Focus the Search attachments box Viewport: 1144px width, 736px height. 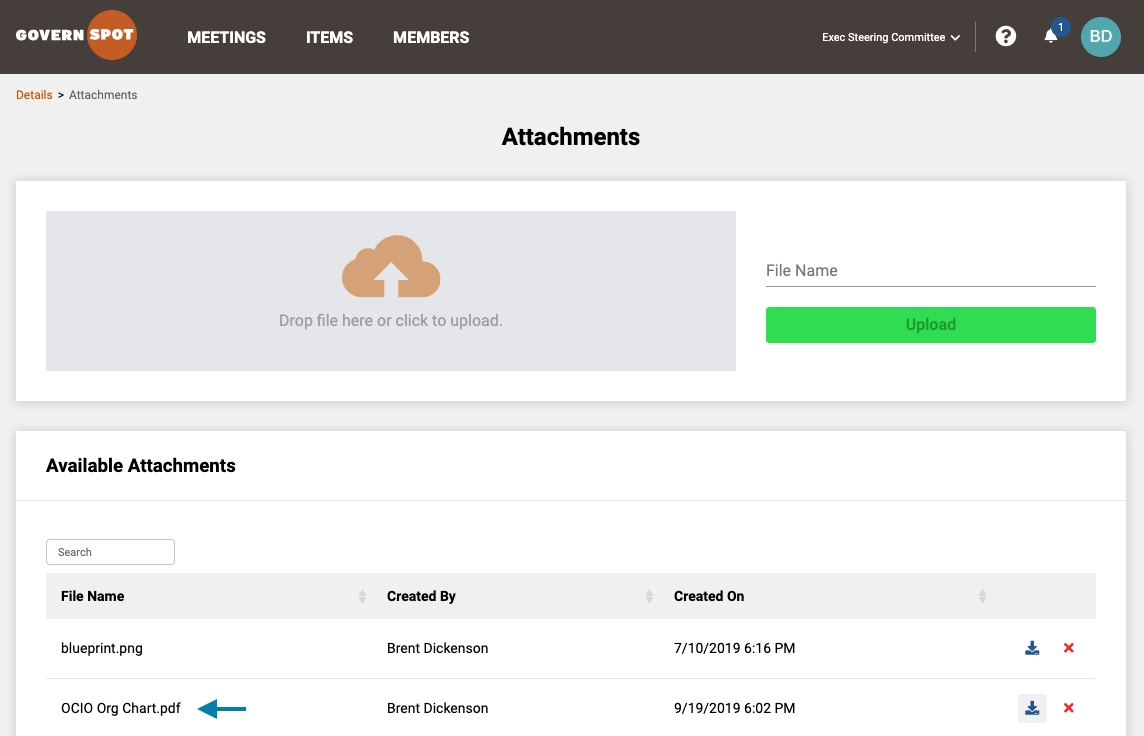tap(110, 552)
